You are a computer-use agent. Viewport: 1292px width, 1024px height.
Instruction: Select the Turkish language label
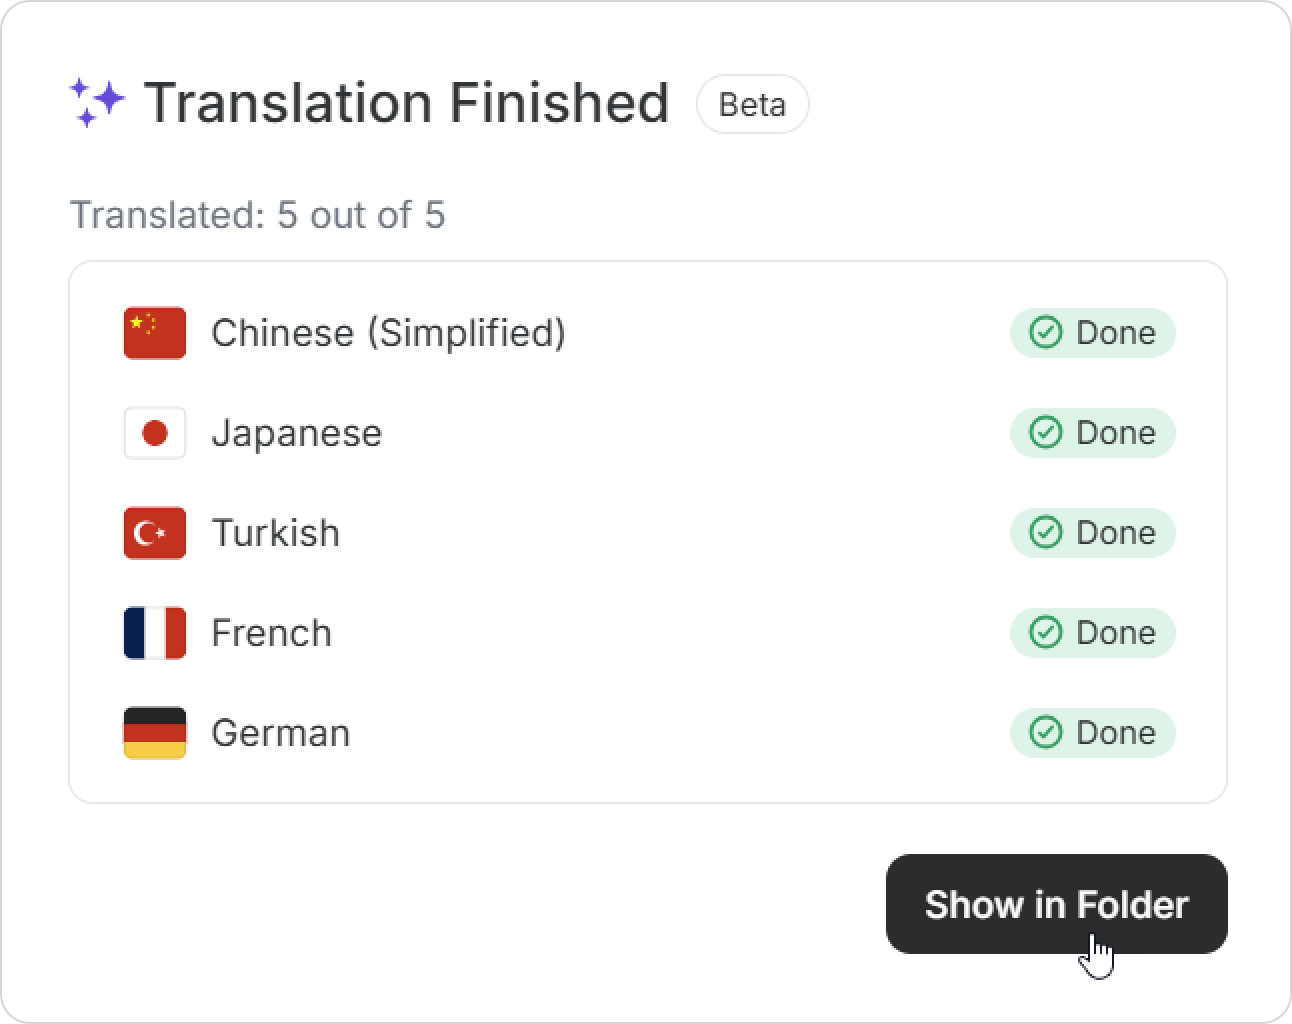tap(275, 533)
